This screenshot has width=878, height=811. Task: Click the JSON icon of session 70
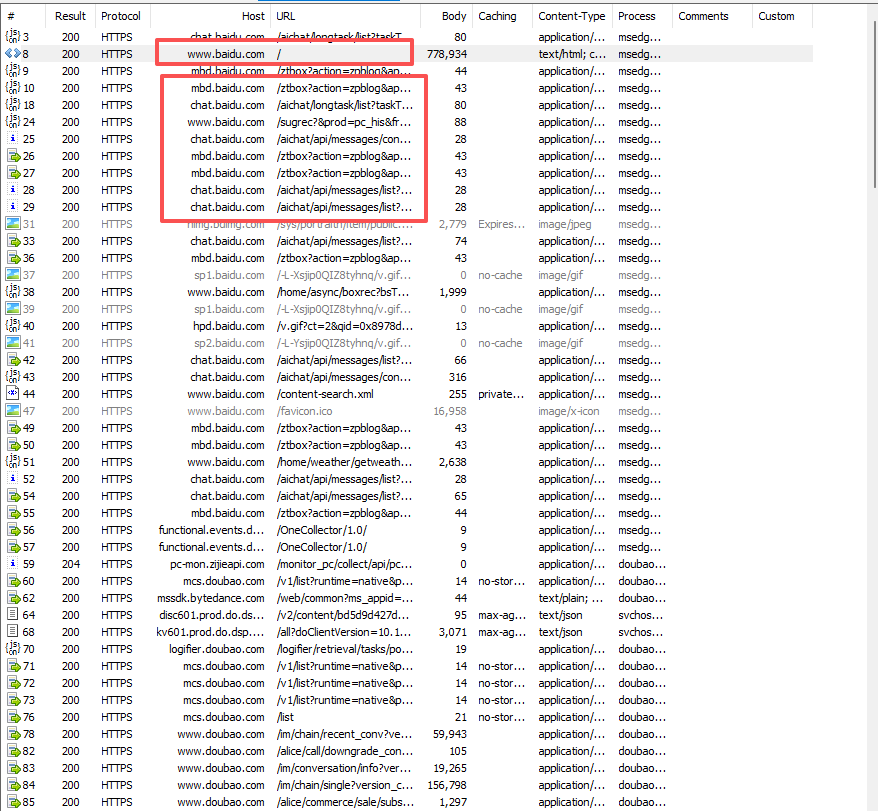pos(12,649)
